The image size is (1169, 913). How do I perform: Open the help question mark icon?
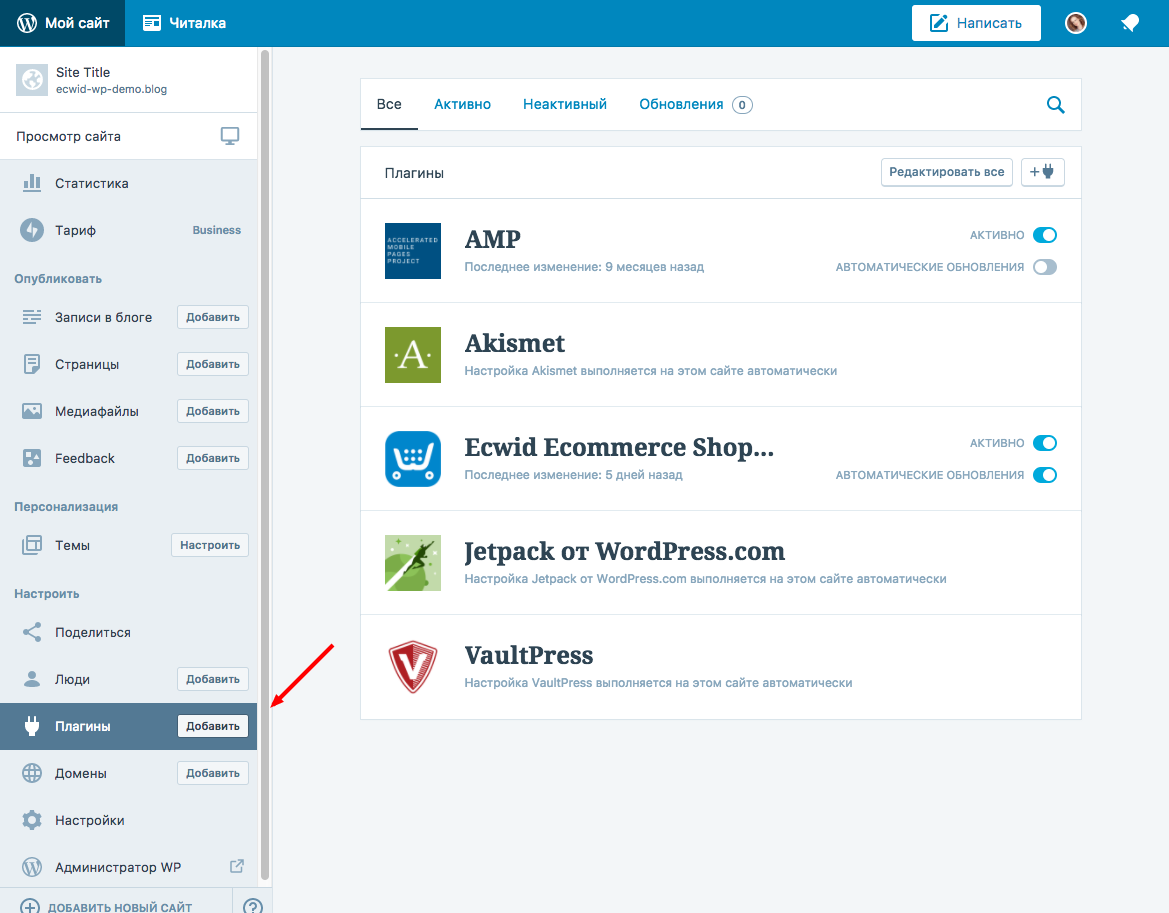253,906
